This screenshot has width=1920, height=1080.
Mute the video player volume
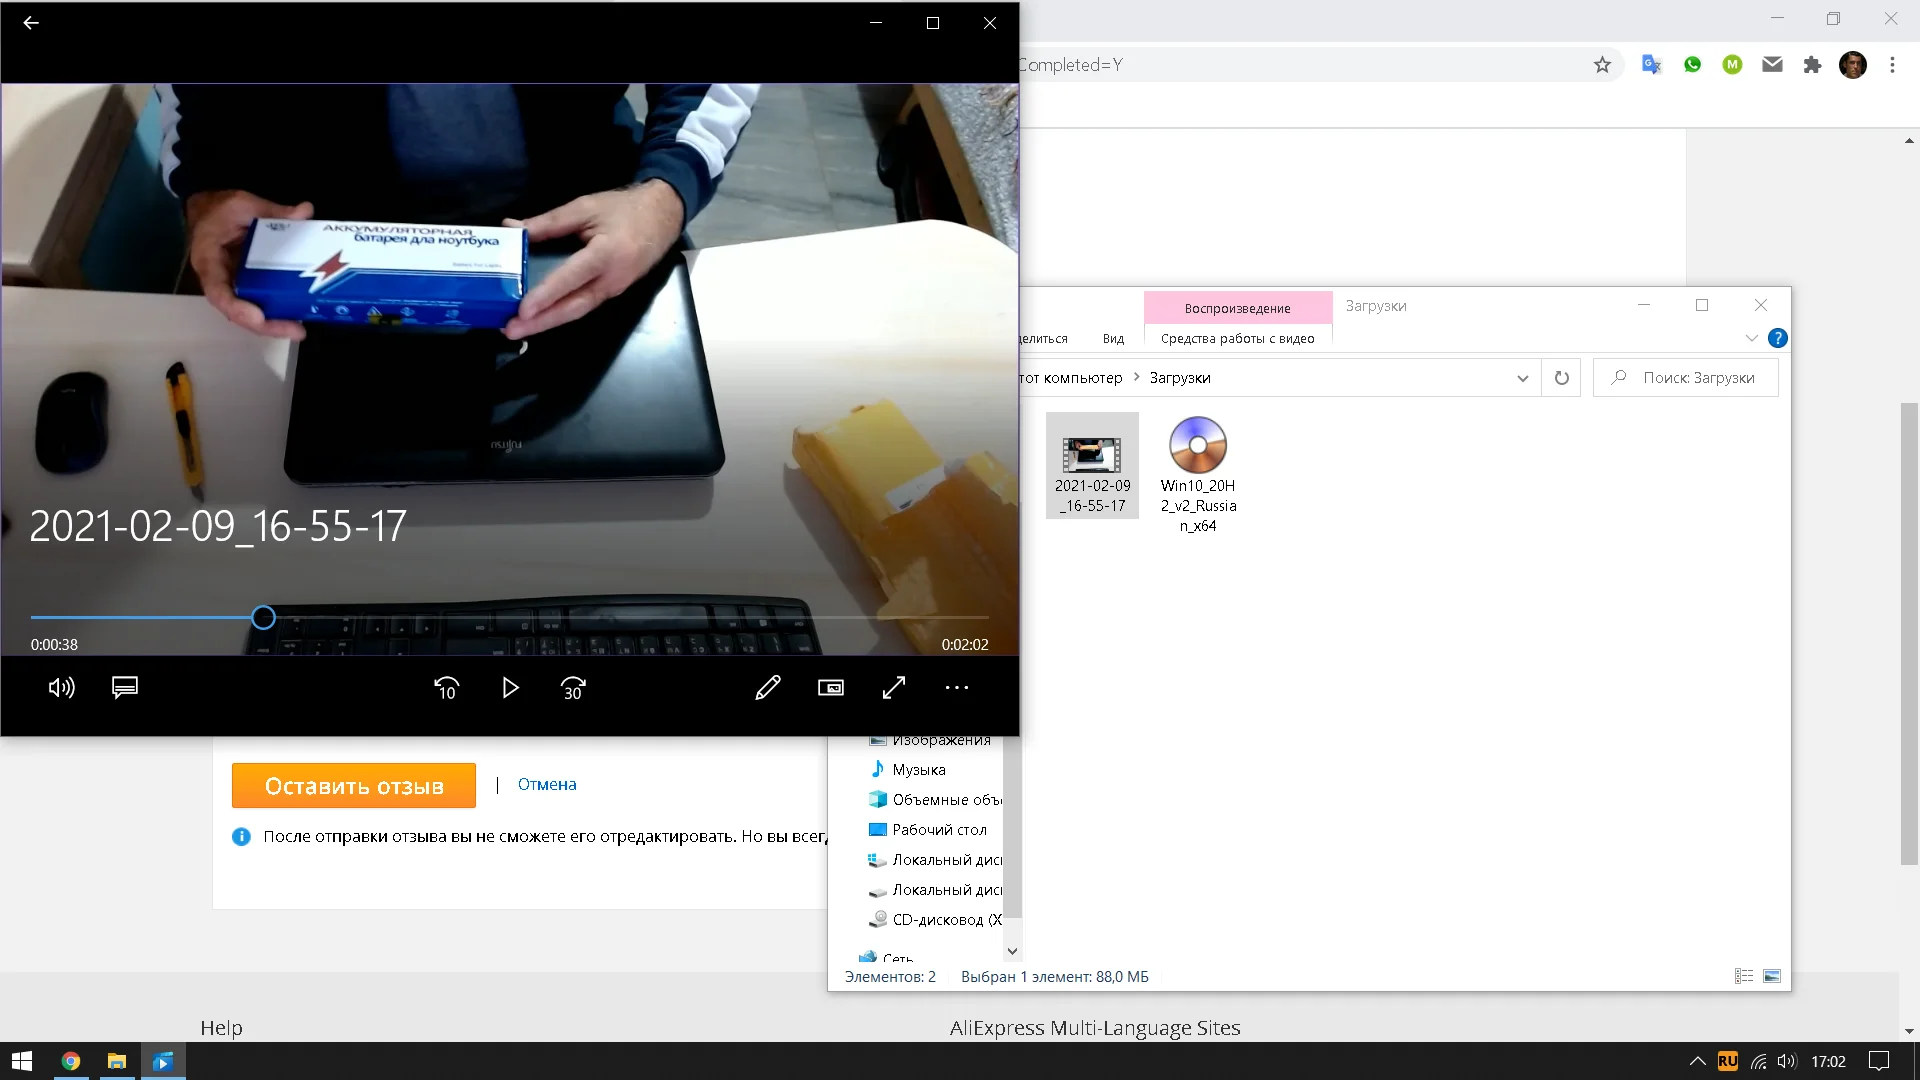(x=61, y=688)
